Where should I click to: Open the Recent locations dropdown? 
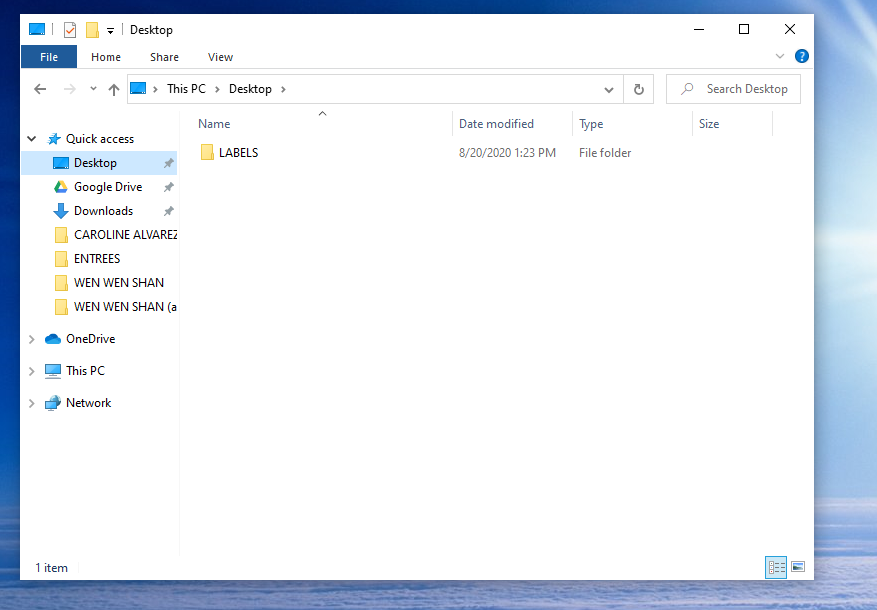tap(93, 89)
